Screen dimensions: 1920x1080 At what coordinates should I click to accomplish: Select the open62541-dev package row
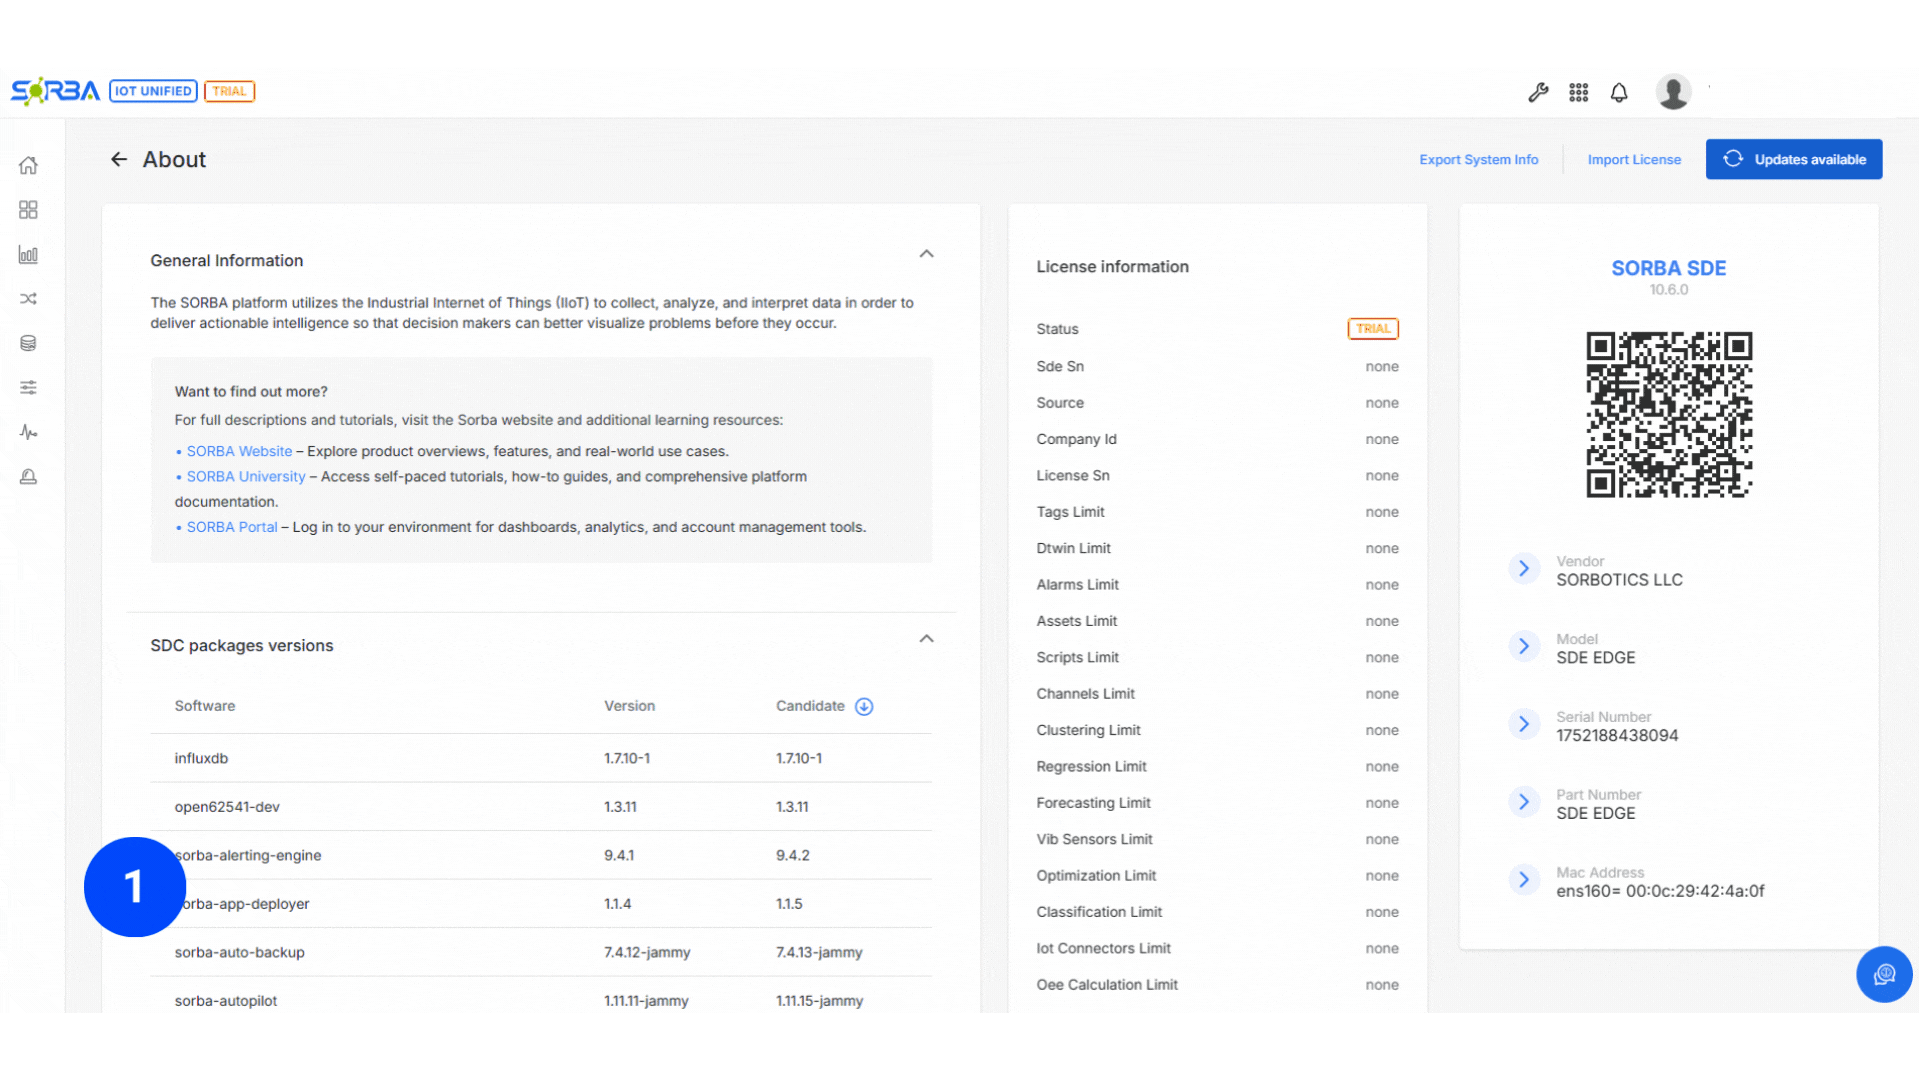541,807
